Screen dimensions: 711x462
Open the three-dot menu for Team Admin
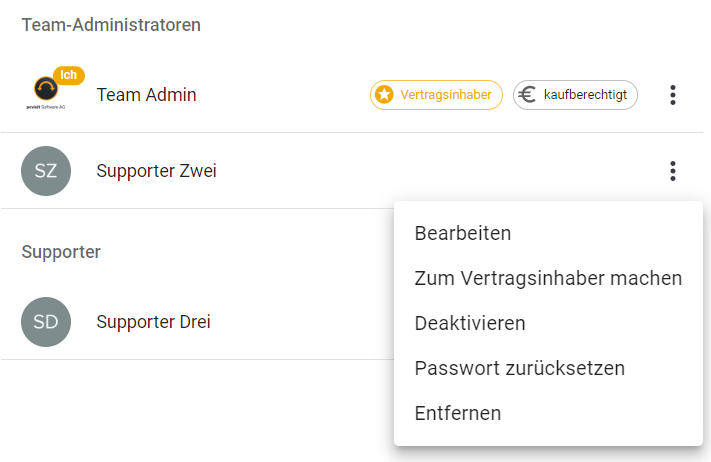[673, 95]
